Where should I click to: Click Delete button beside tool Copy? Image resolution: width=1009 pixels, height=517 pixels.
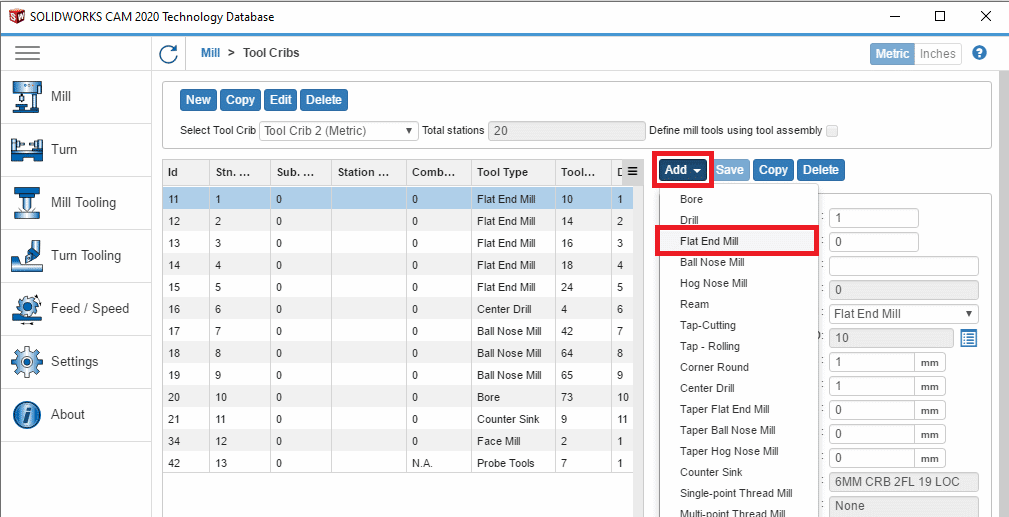tap(820, 170)
